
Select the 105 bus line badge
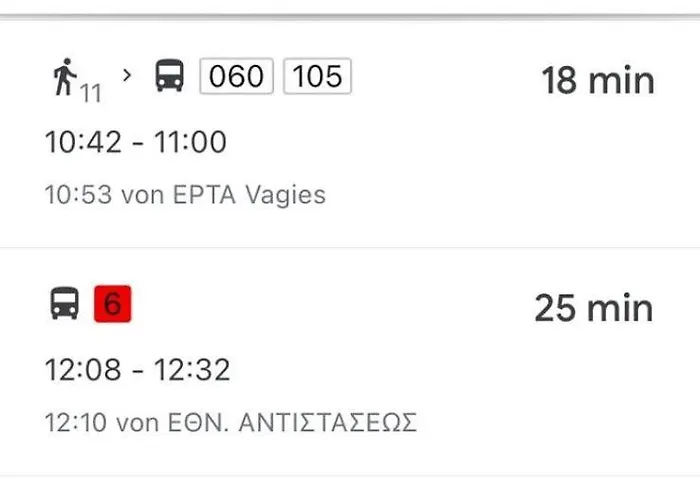click(x=318, y=76)
